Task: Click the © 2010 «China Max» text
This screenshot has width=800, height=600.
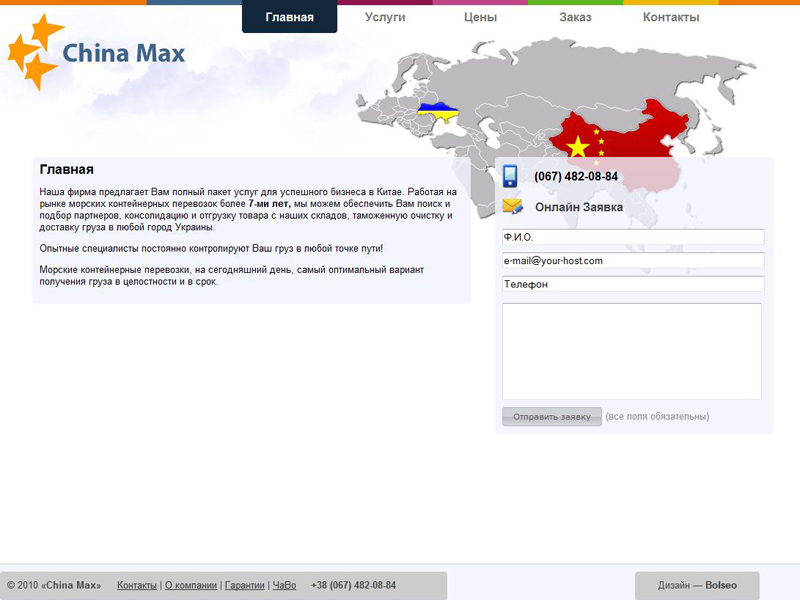Action: [54, 585]
